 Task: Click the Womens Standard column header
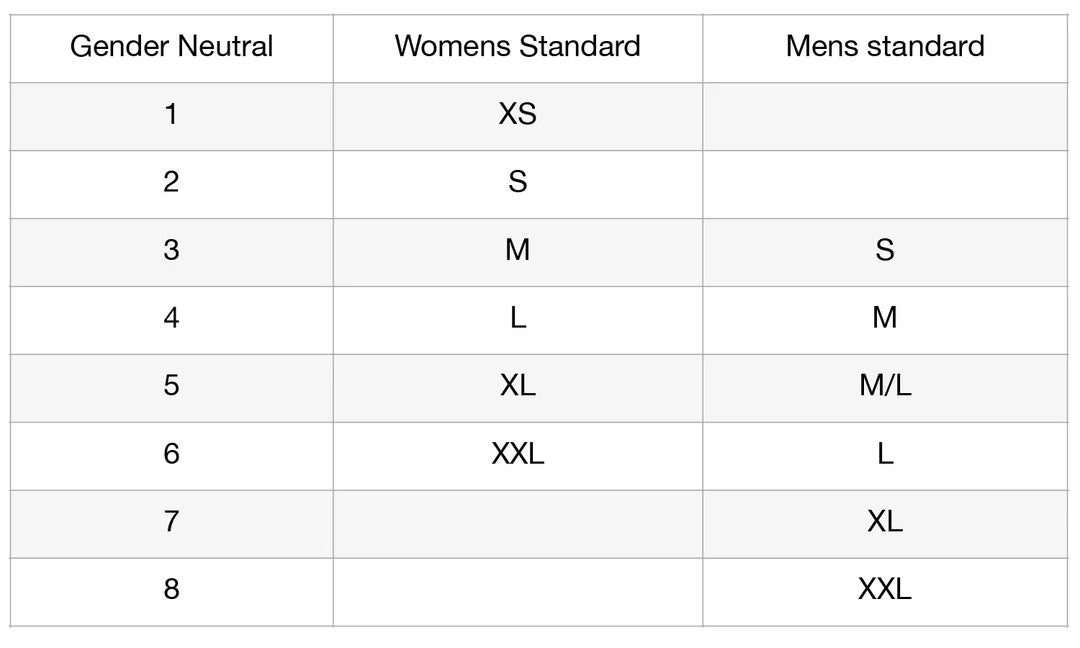pyautogui.click(x=517, y=46)
